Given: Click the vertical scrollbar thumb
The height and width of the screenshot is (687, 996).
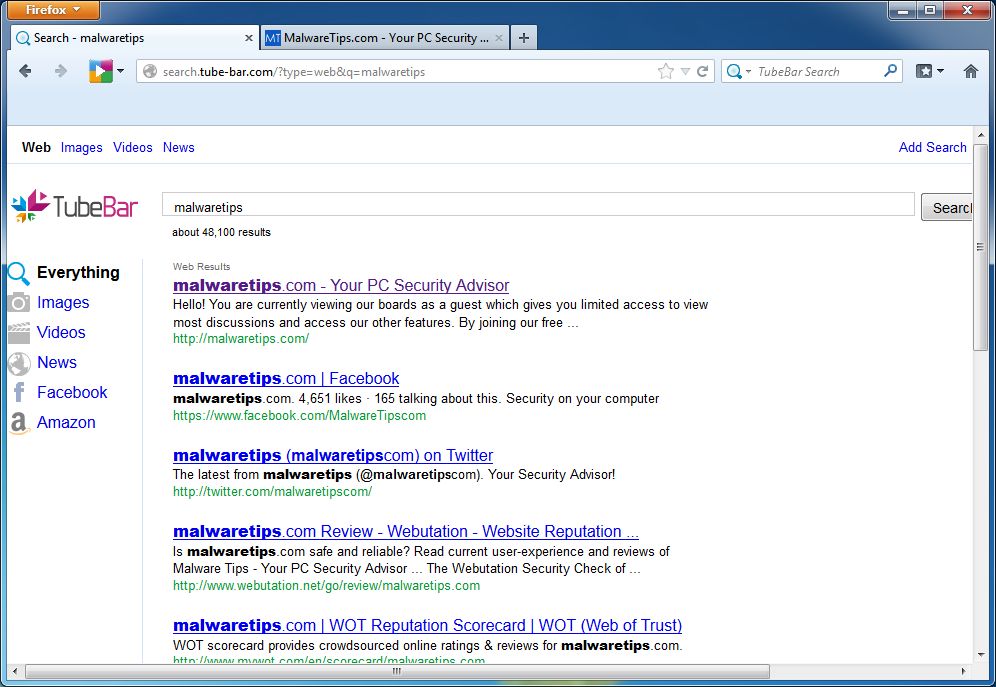Looking at the screenshot, I should click(x=980, y=246).
